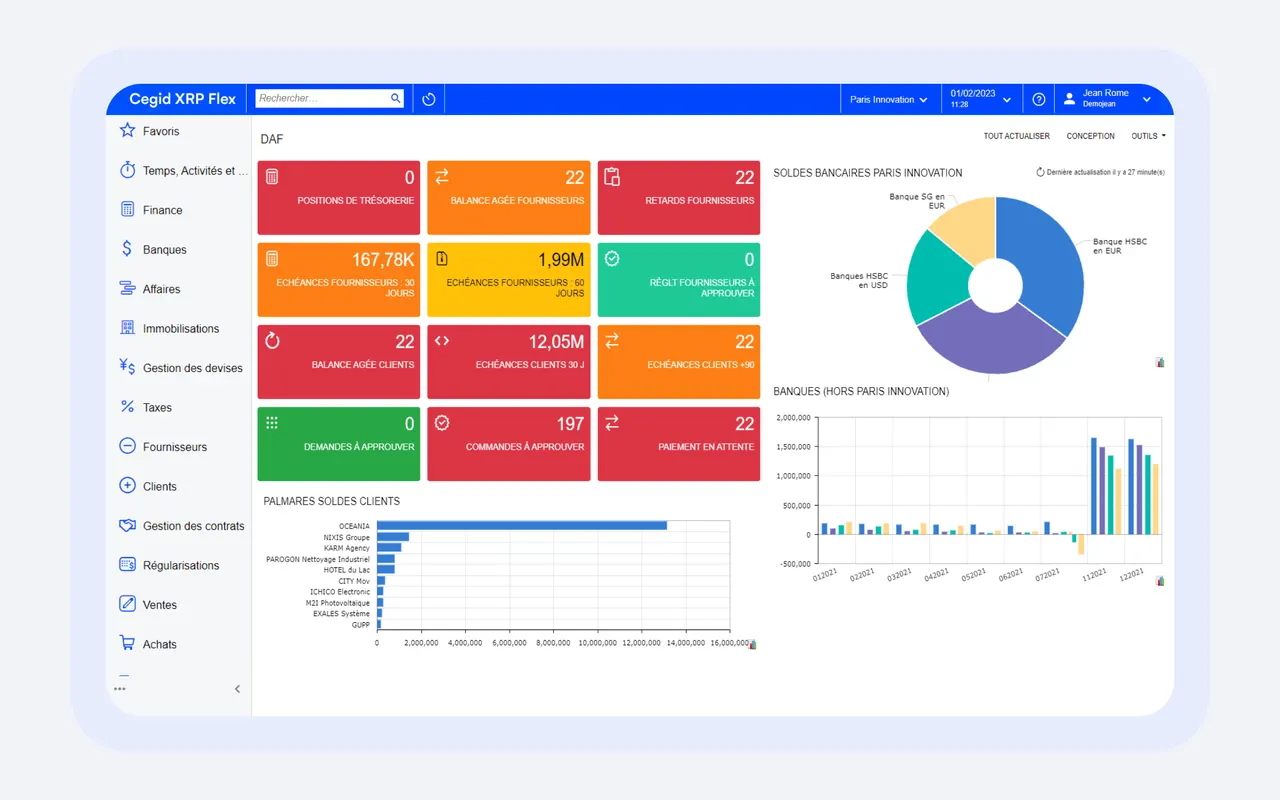Open Clients plus-circle icon

(127, 486)
